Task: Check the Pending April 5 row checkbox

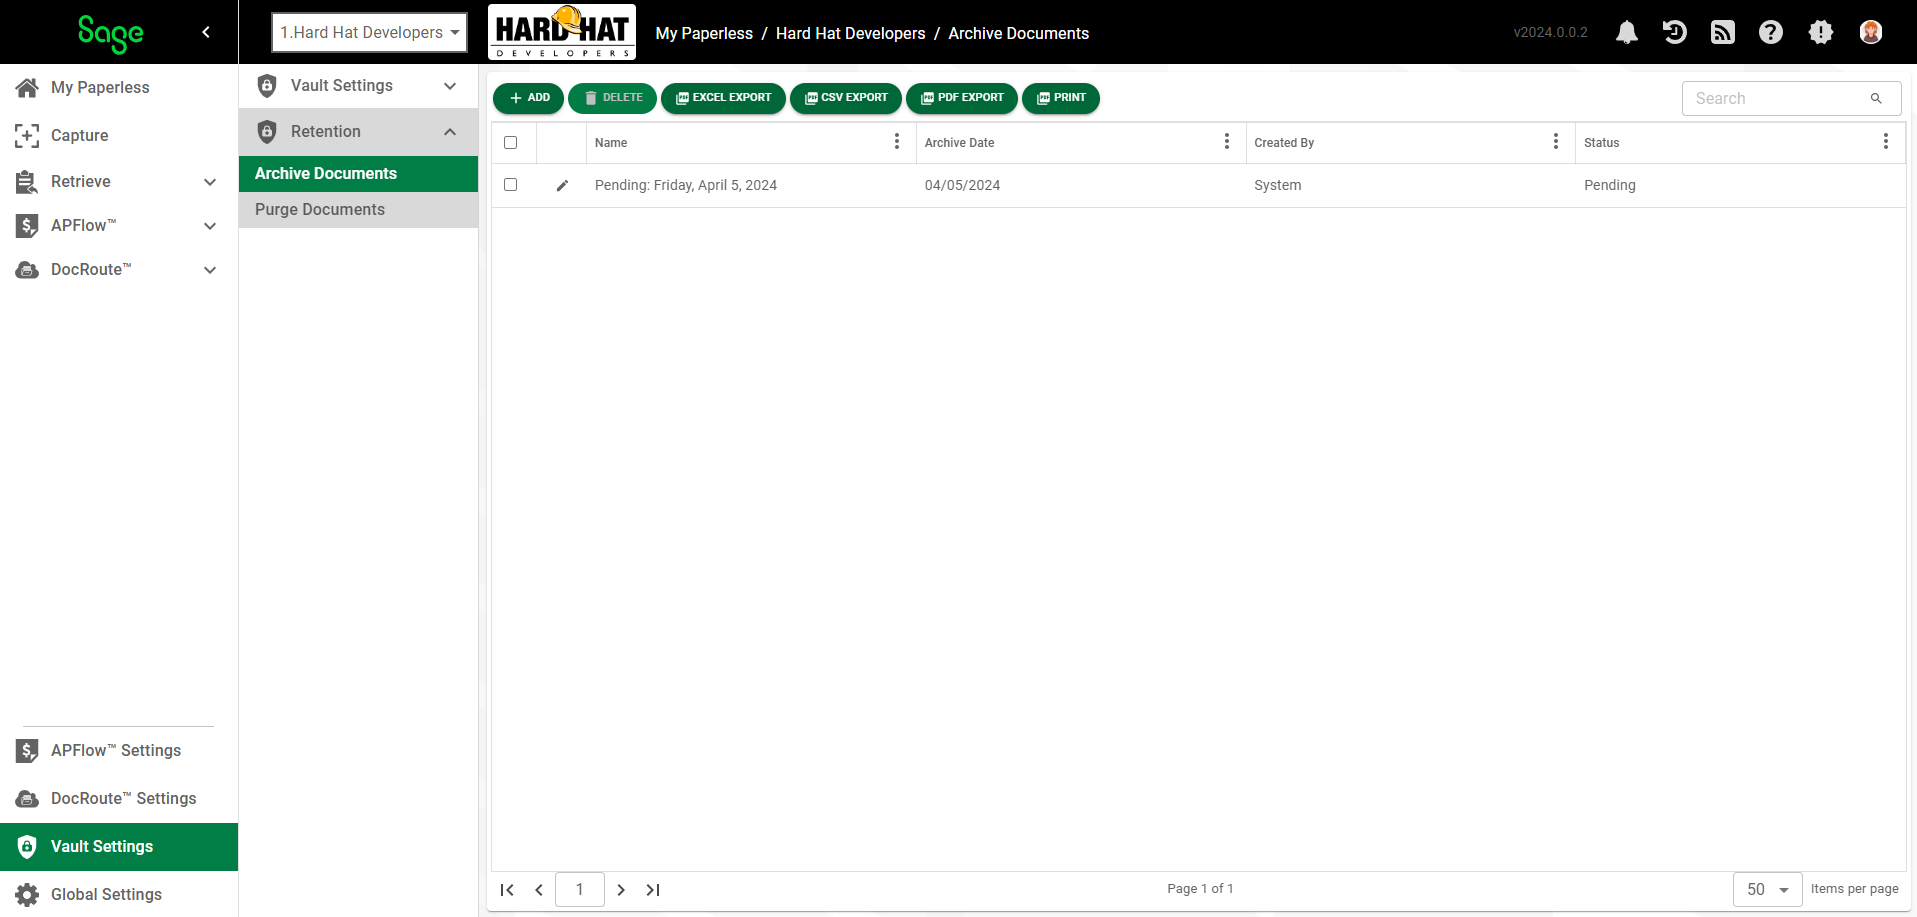Action: pyautogui.click(x=511, y=185)
